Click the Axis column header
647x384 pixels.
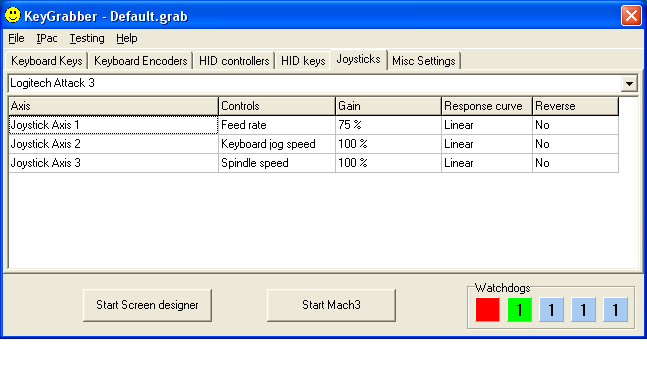113,106
